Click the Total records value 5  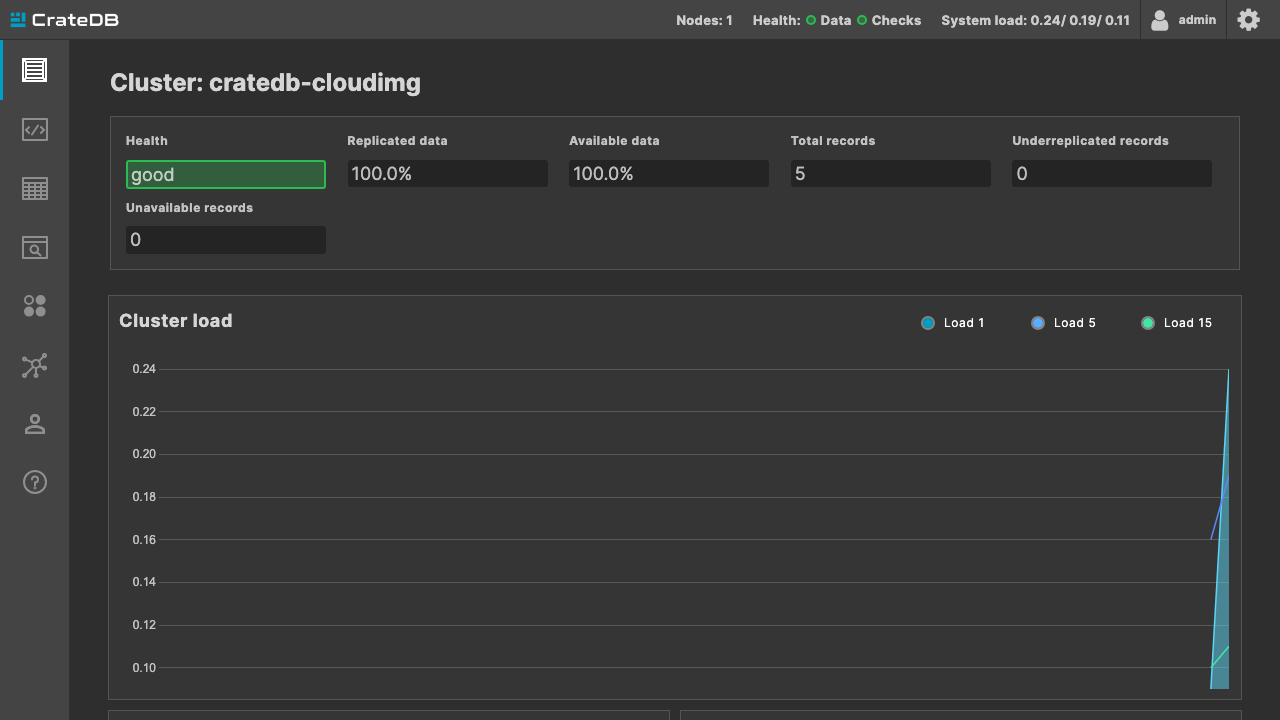click(891, 174)
